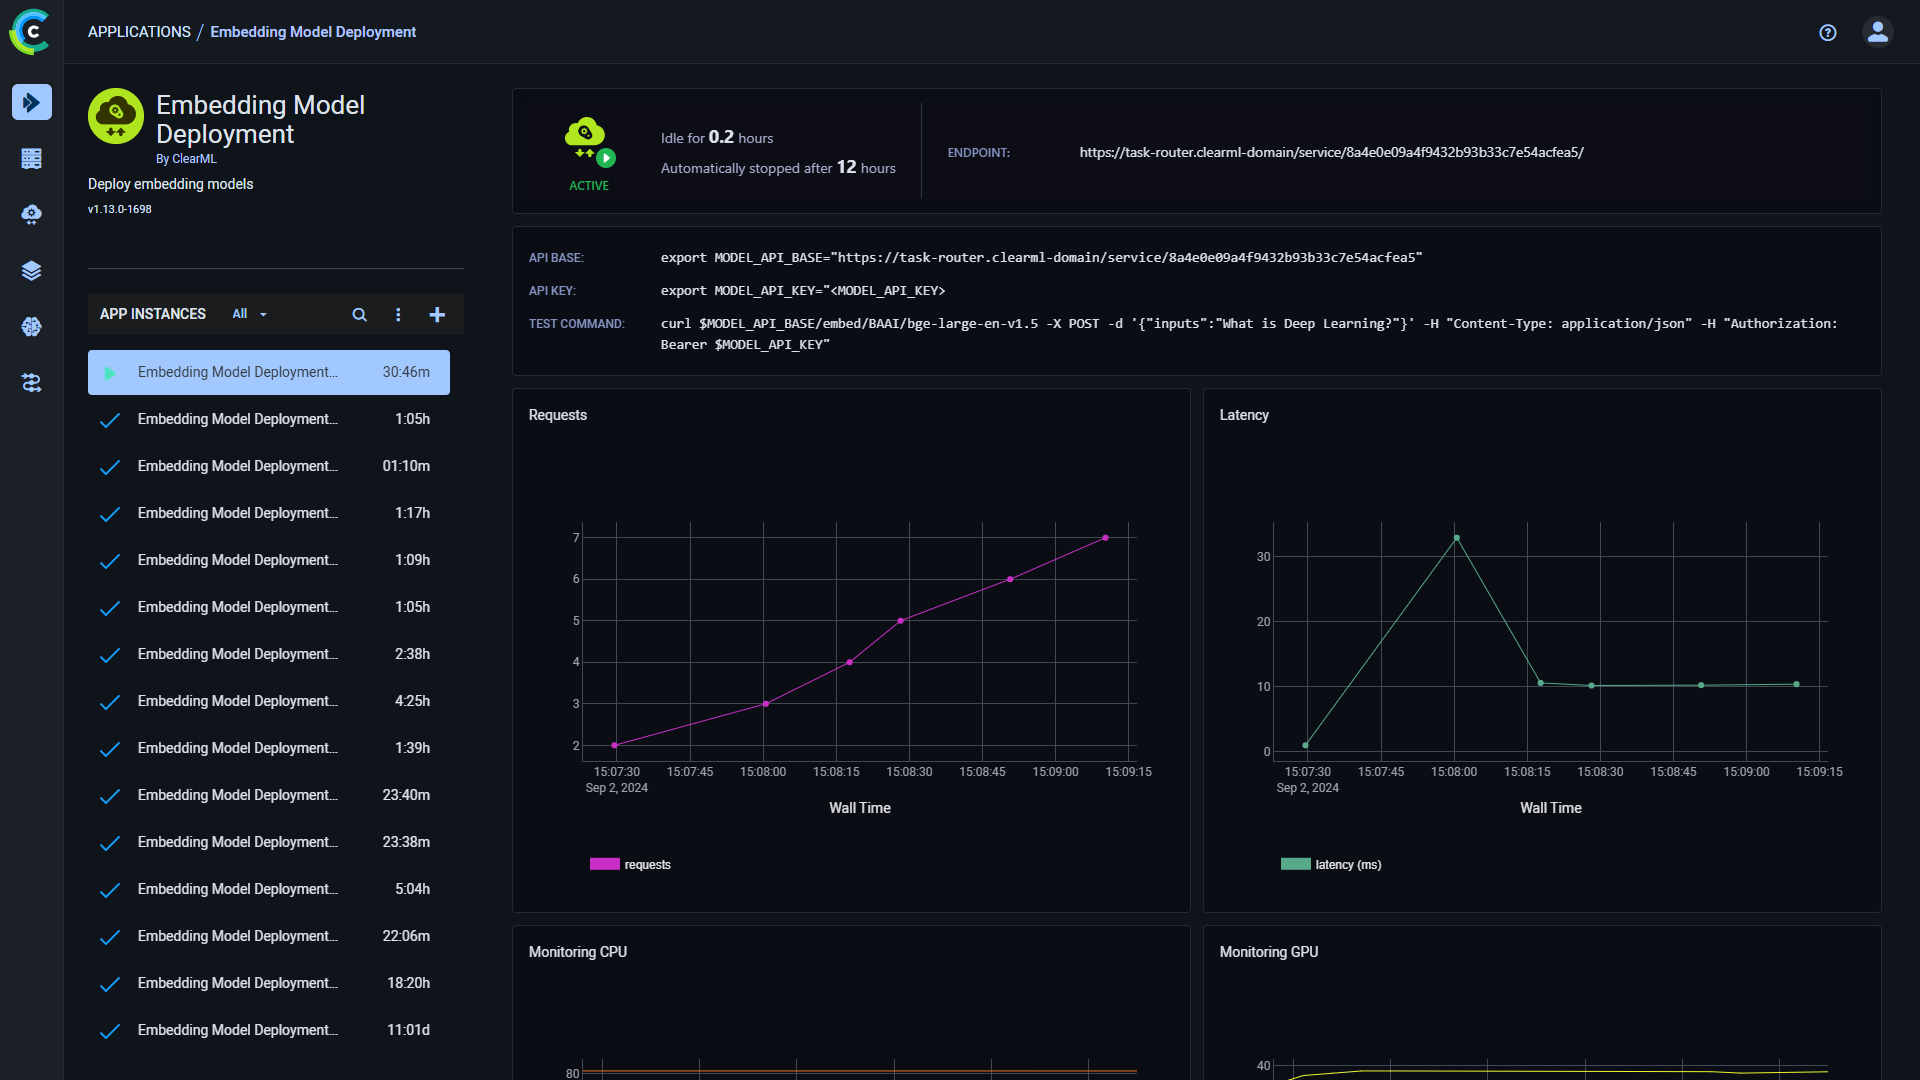
Task: Add new app instance with plus
Action: pos(437,314)
